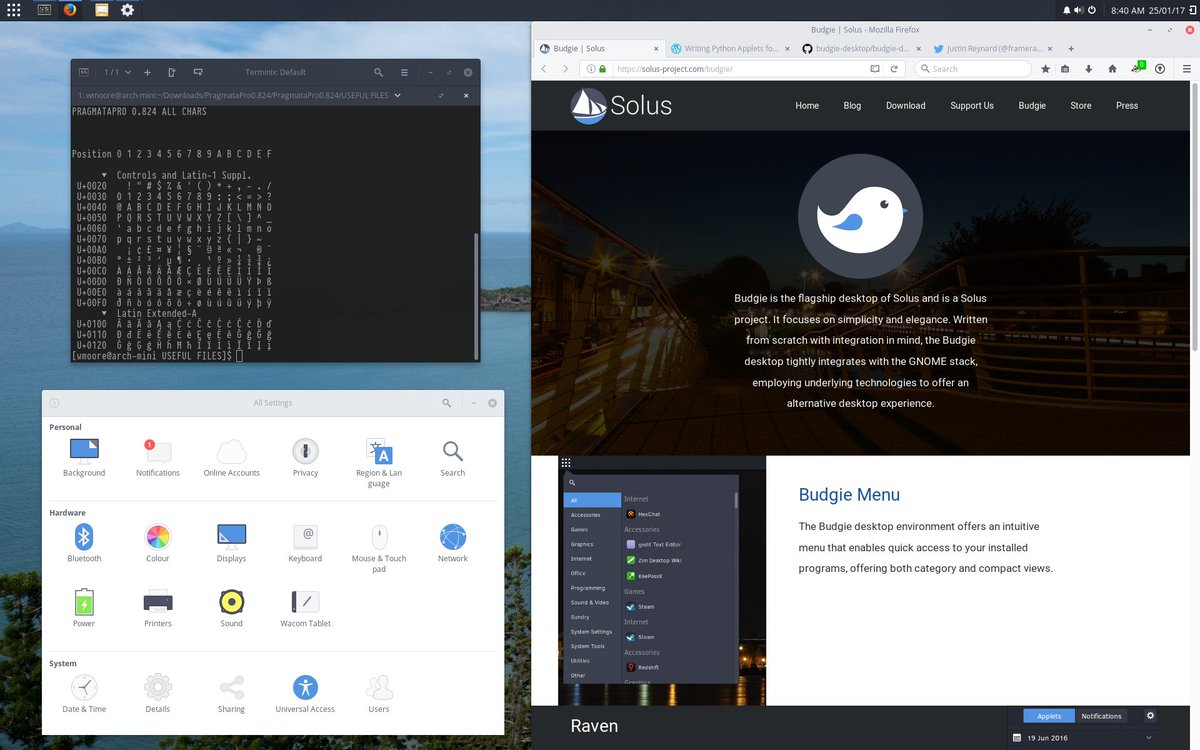This screenshot has height=750, width=1200.
Task: Open Power settings
Action: (84, 608)
